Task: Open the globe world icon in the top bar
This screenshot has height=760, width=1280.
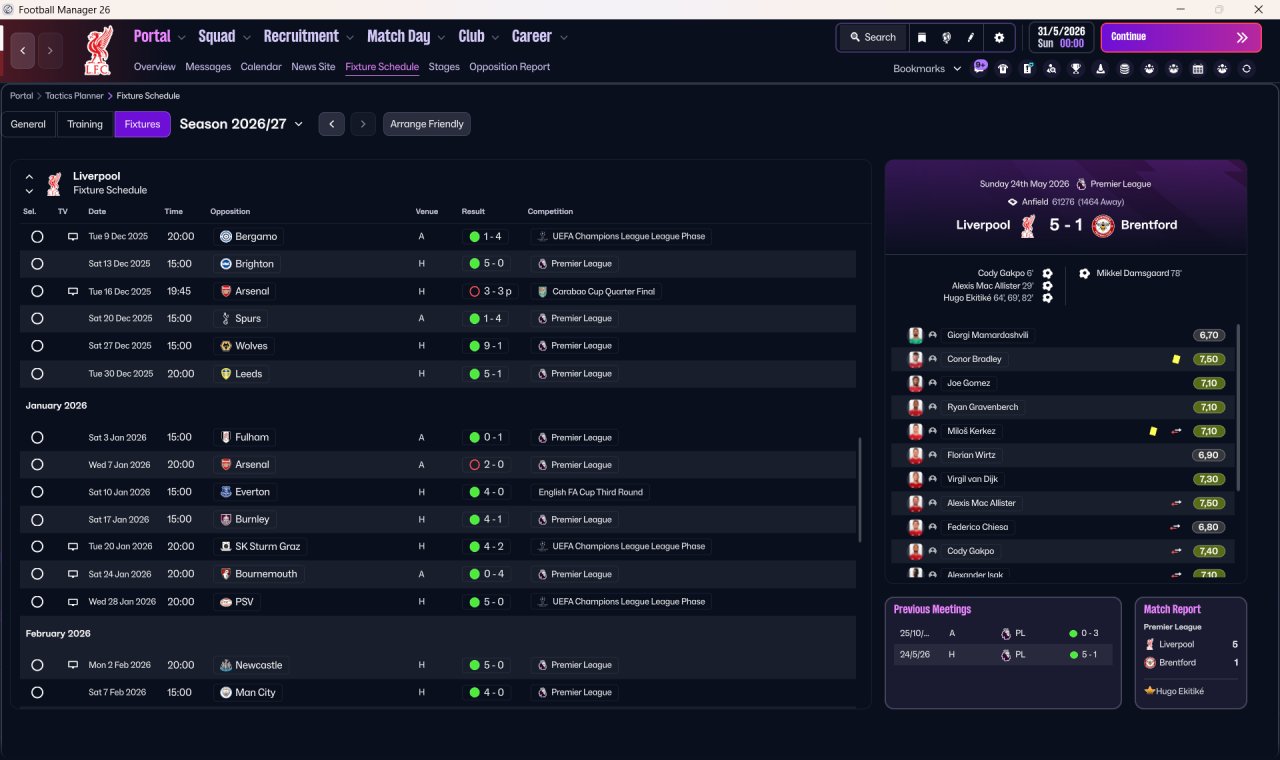Action: (946, 37)
